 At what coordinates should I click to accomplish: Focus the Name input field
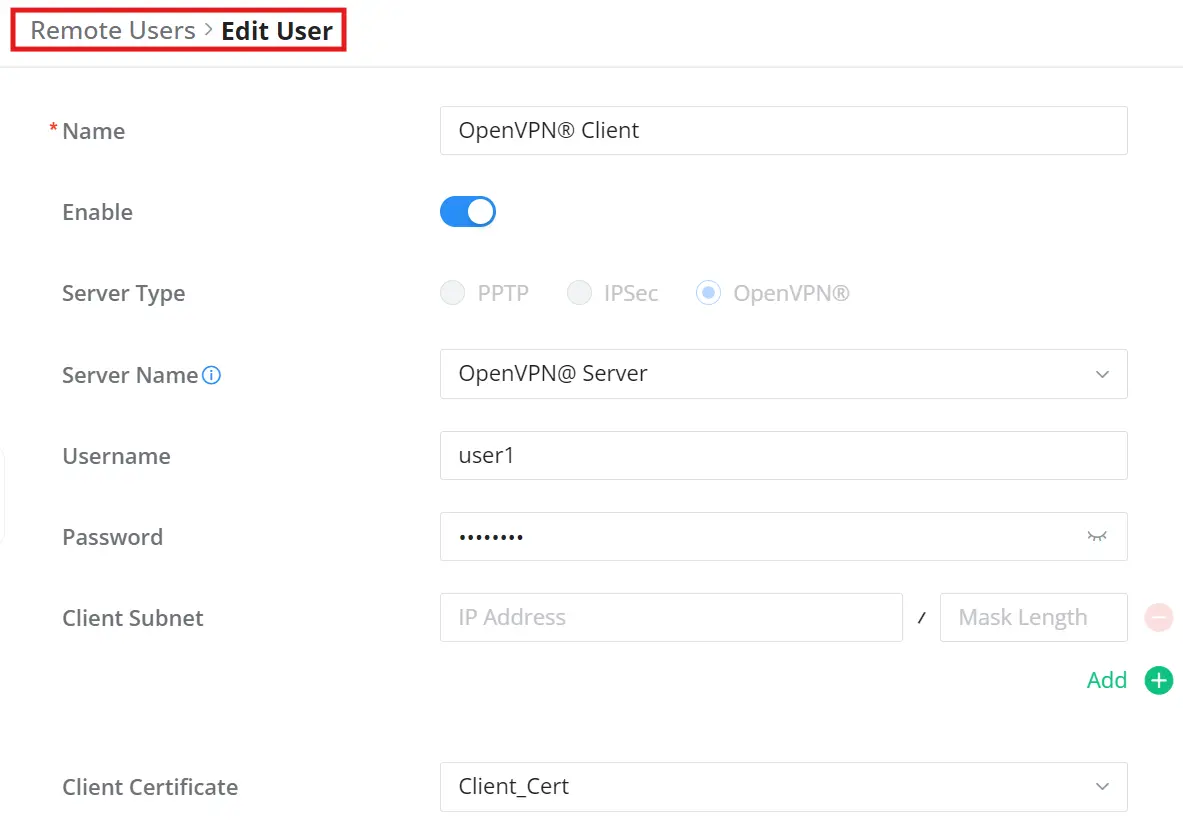pos(783,131)
